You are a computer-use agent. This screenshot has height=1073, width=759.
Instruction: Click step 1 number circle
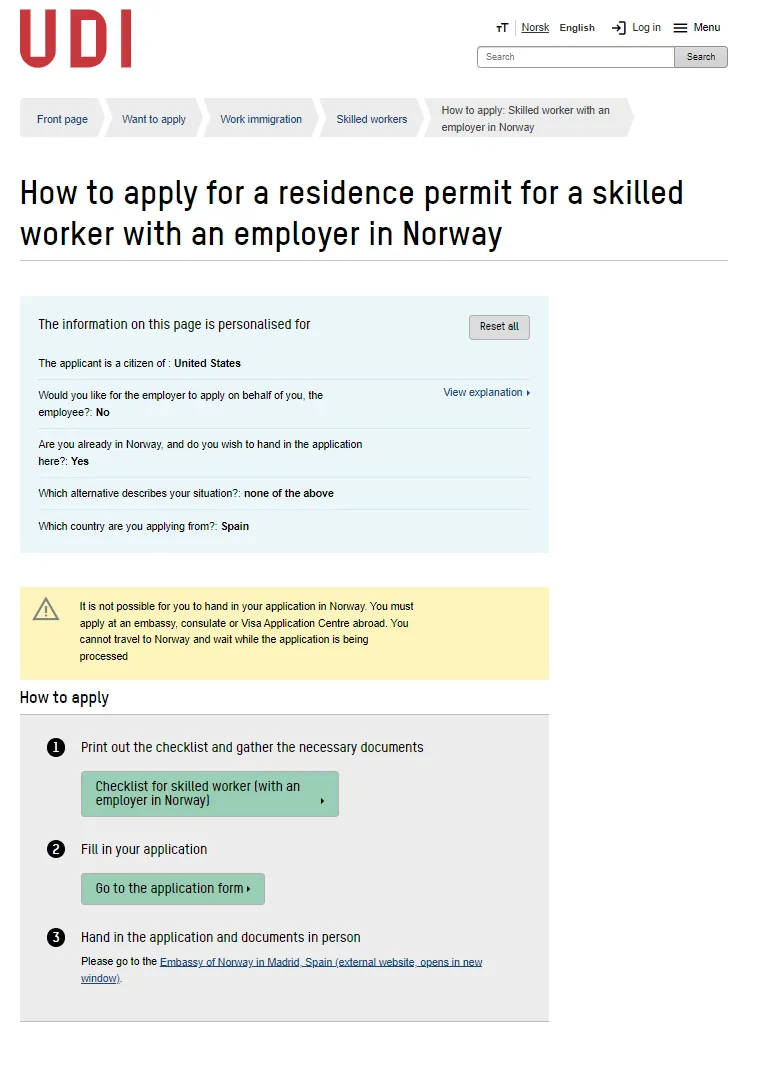pos(55,747)
